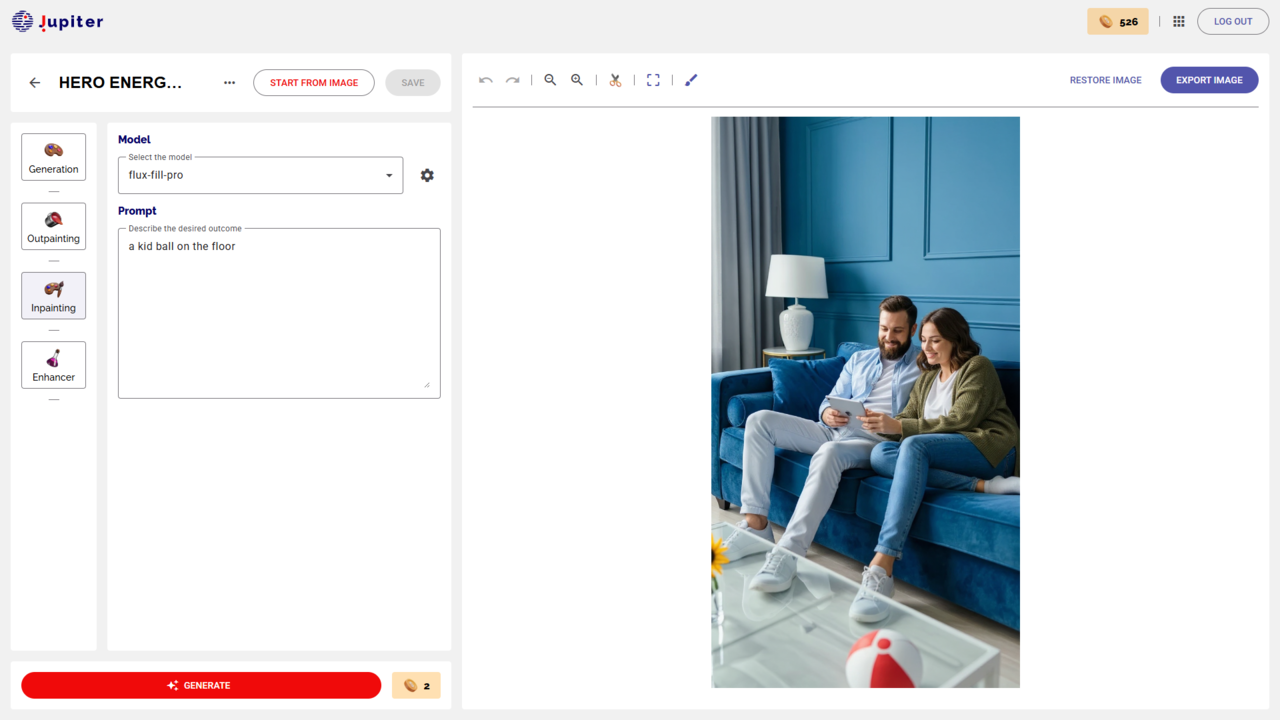
Task: Activate the fullscreen frame icon
Action: 653,80
